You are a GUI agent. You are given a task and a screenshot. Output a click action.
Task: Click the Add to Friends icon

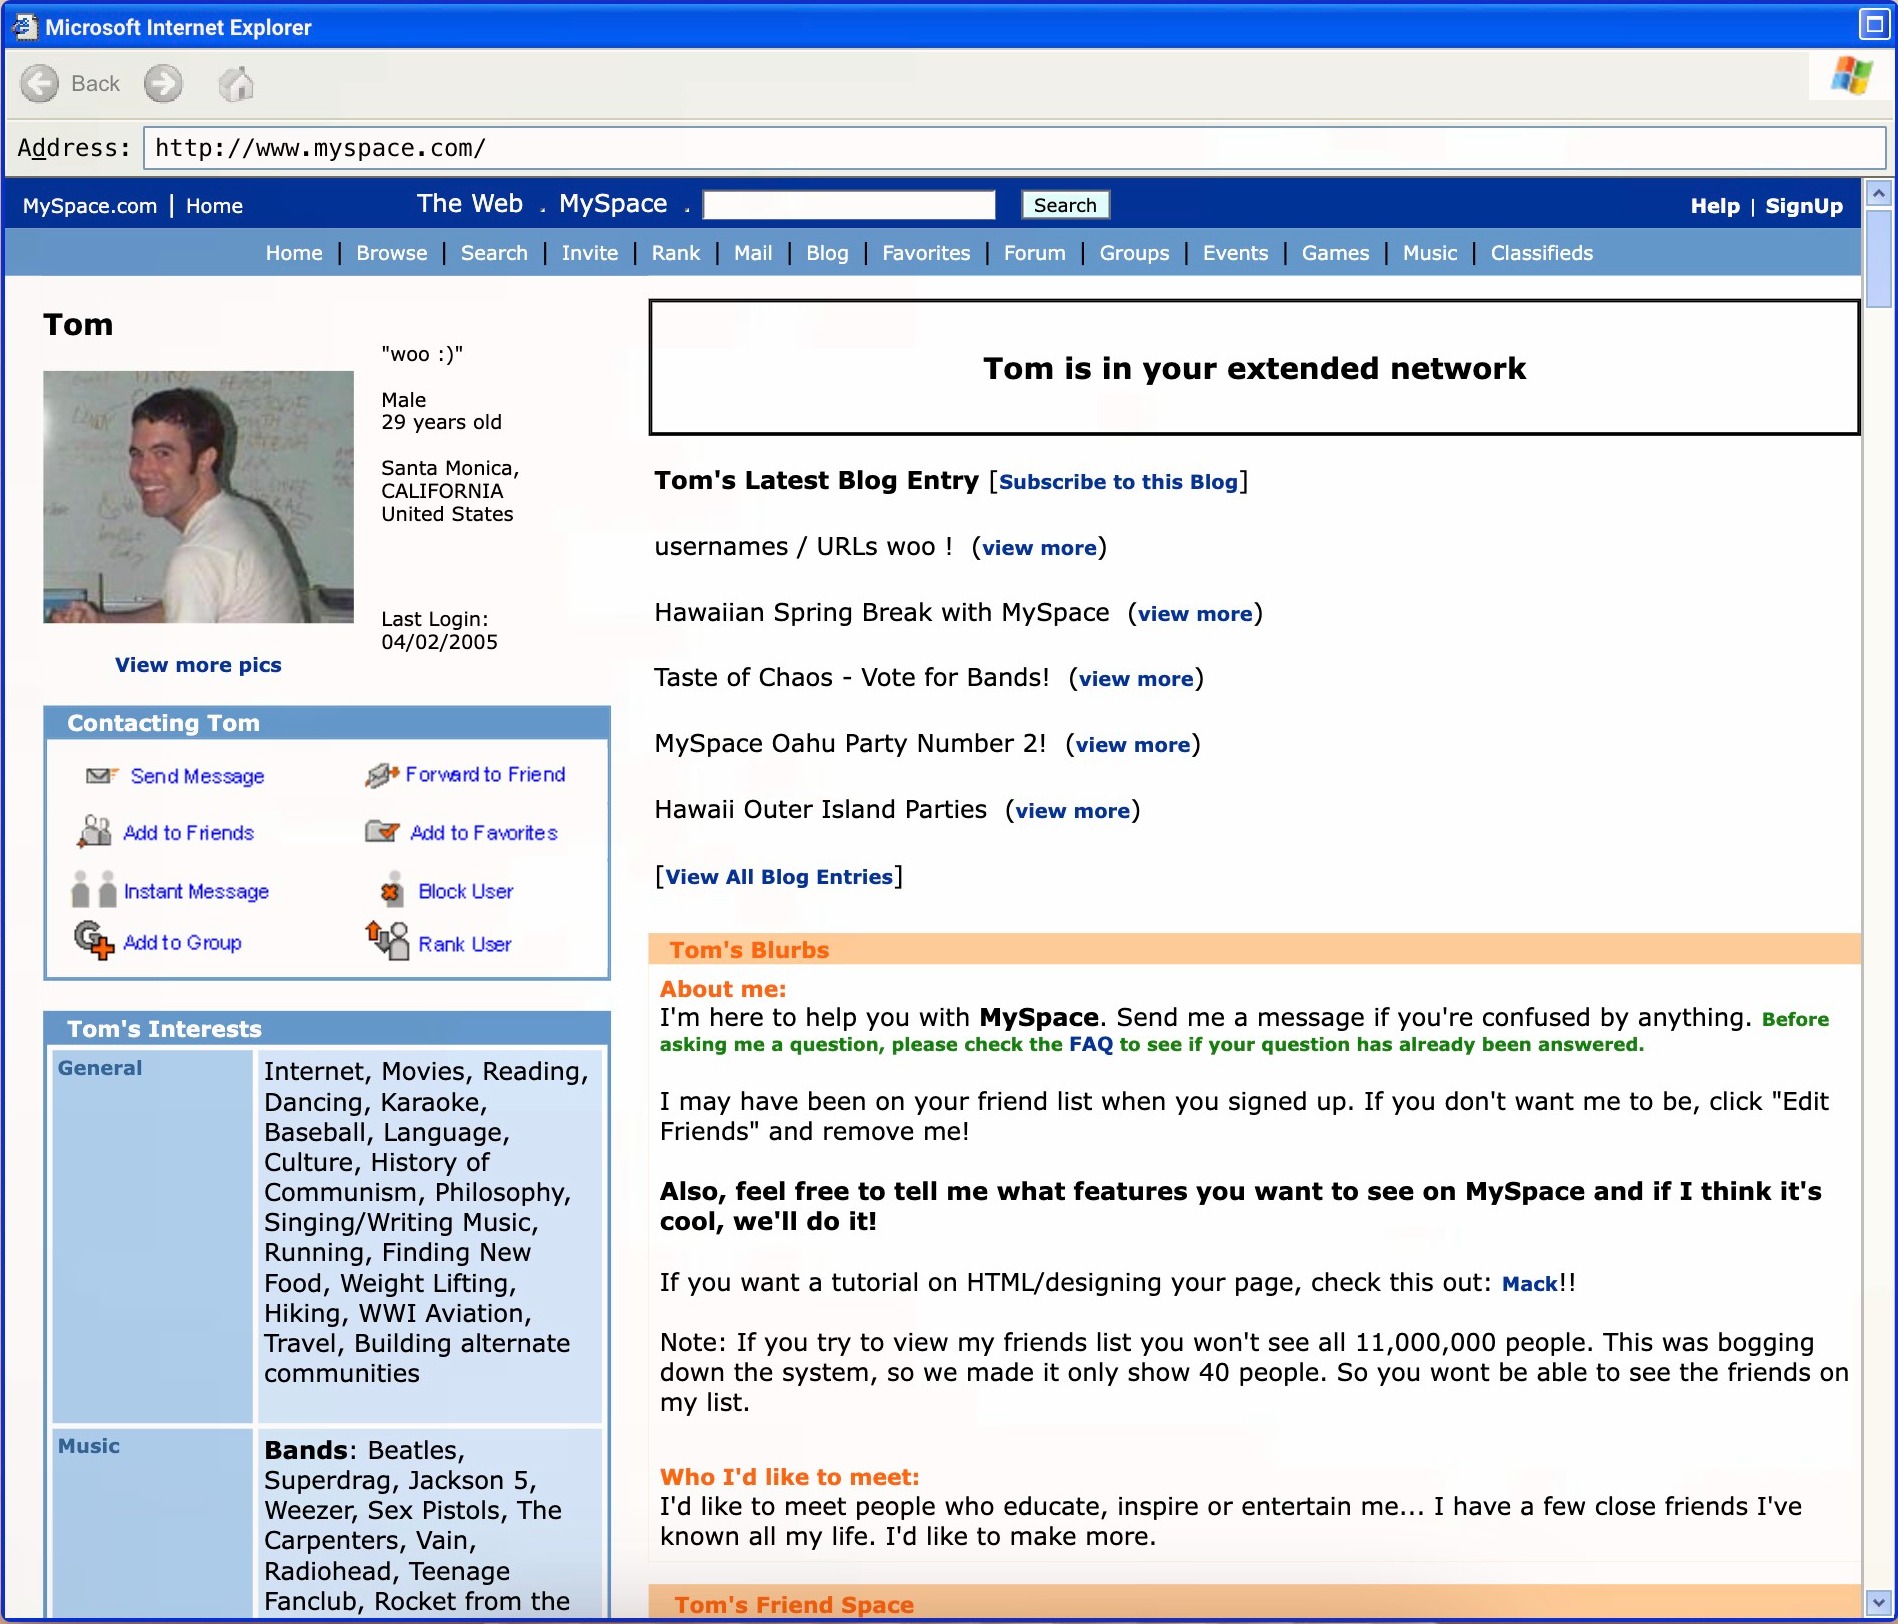click(x=95, y=832)
